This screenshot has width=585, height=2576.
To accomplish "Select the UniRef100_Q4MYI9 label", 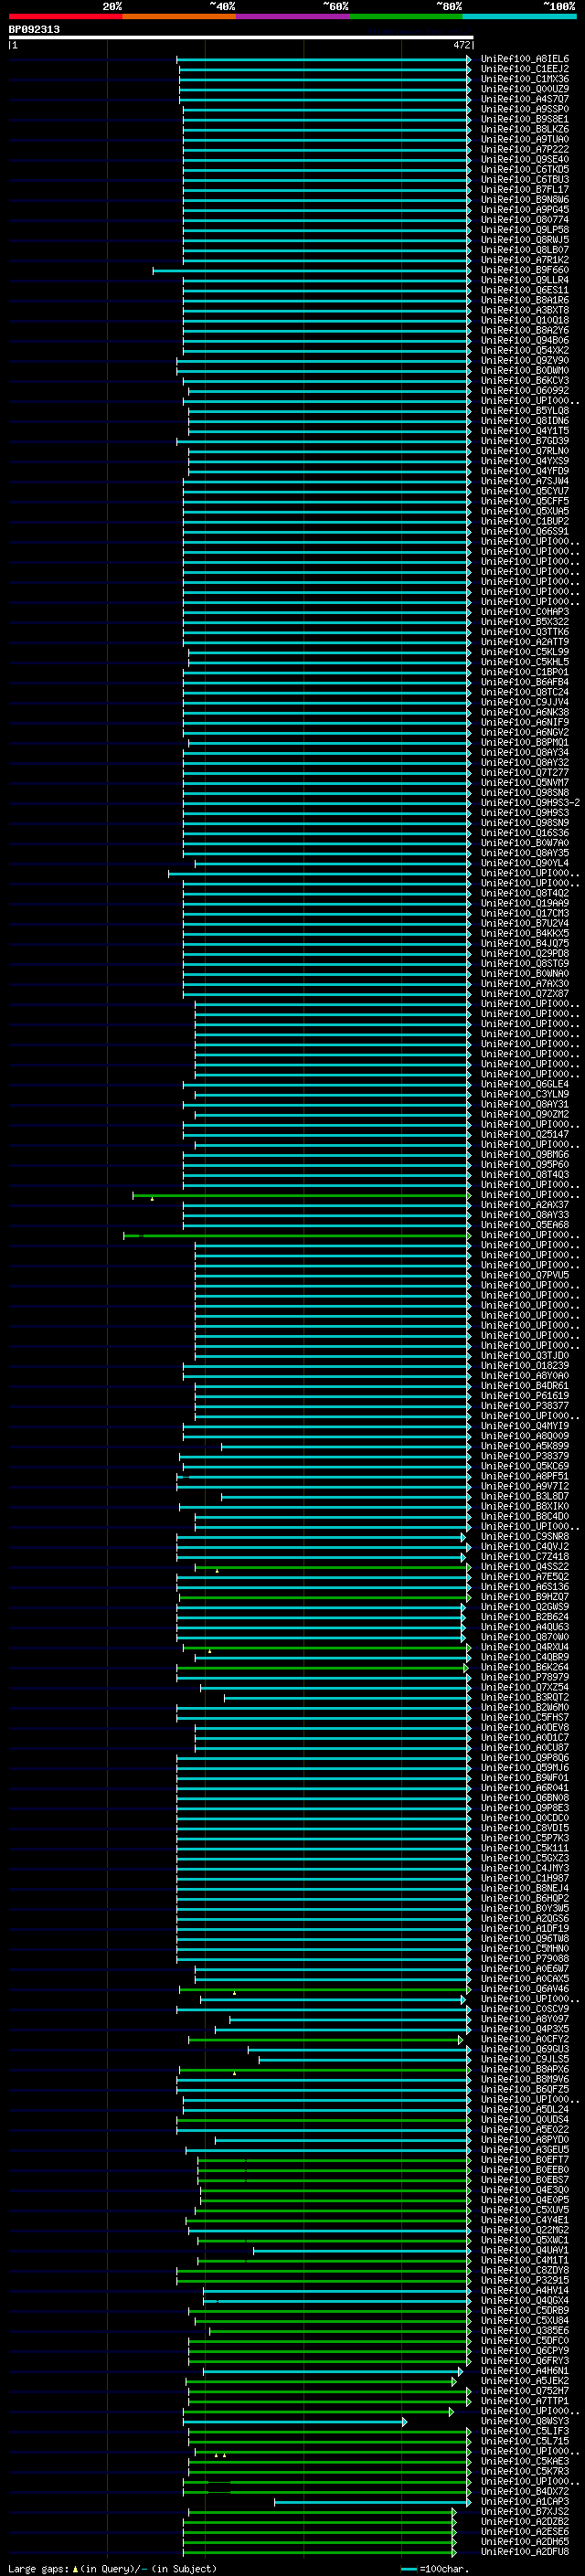I will (524, 1426).
